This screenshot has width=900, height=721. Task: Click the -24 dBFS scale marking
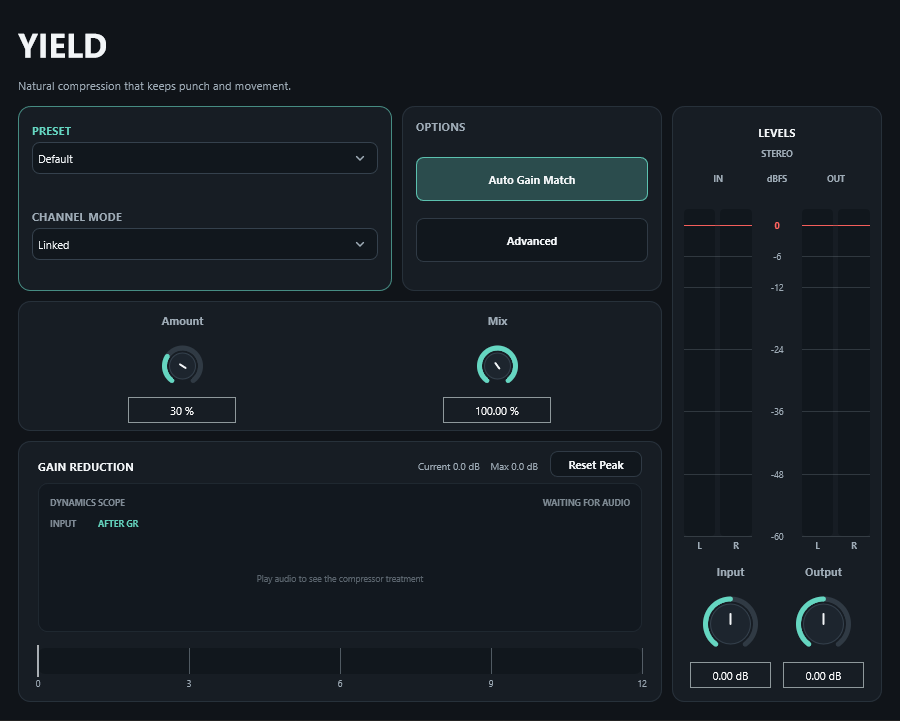tap(777, 350)
